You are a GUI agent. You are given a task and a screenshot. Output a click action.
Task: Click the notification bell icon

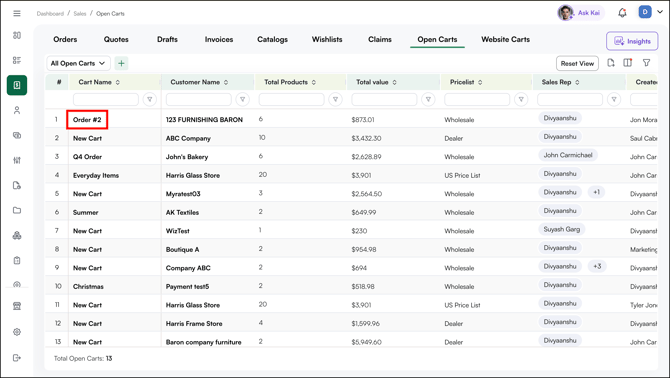click(622, 13)
